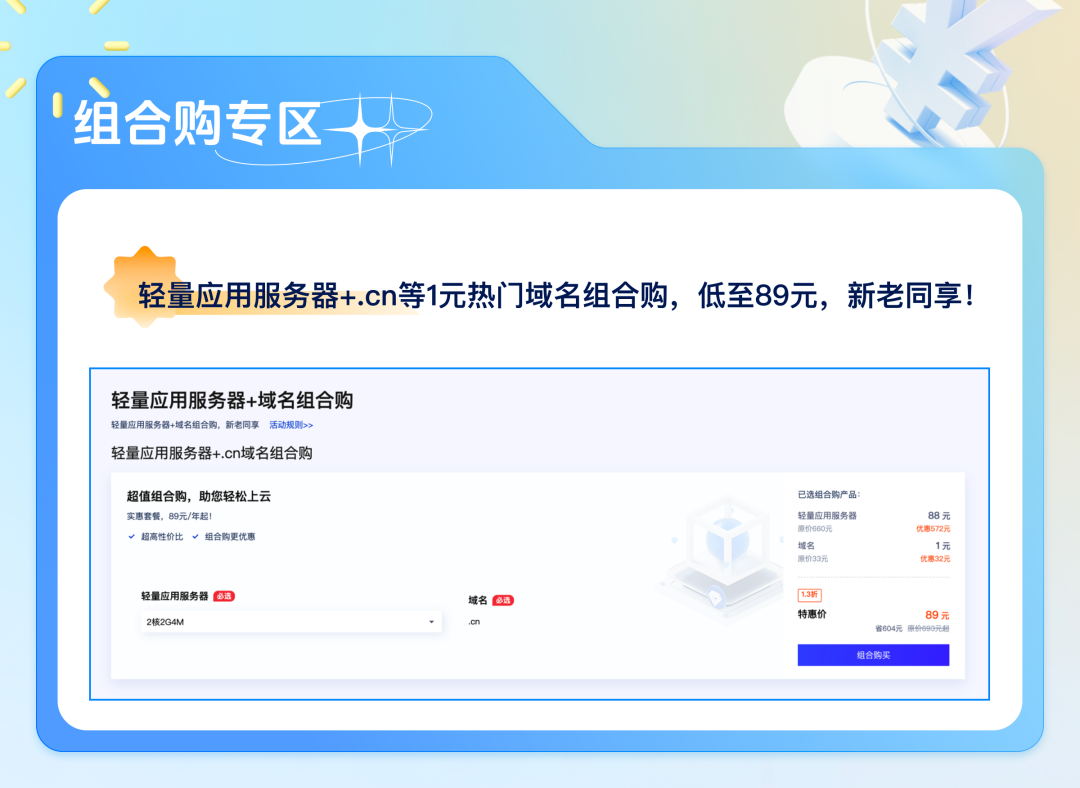Click the bold "轻量应用服务器+域名组合购" section heading
This screenshot has height=788, width=1080.
tap(232, 400)
